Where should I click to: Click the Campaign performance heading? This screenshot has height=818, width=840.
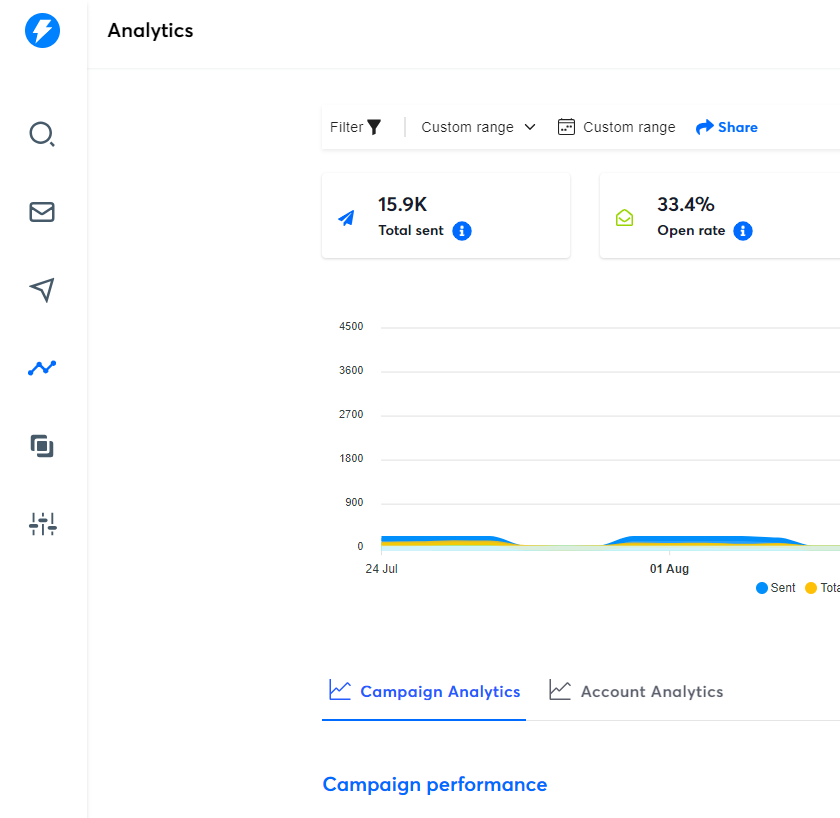(435, 785)
